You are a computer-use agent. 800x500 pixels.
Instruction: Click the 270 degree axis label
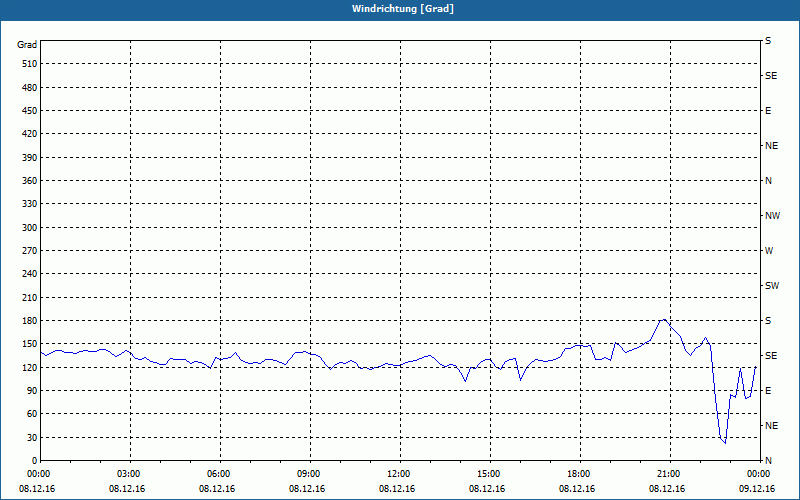point(27,251)
